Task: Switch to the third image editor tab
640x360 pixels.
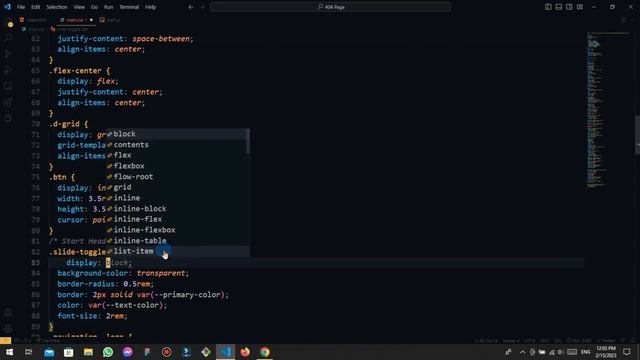Action: [x=110, y=20]
